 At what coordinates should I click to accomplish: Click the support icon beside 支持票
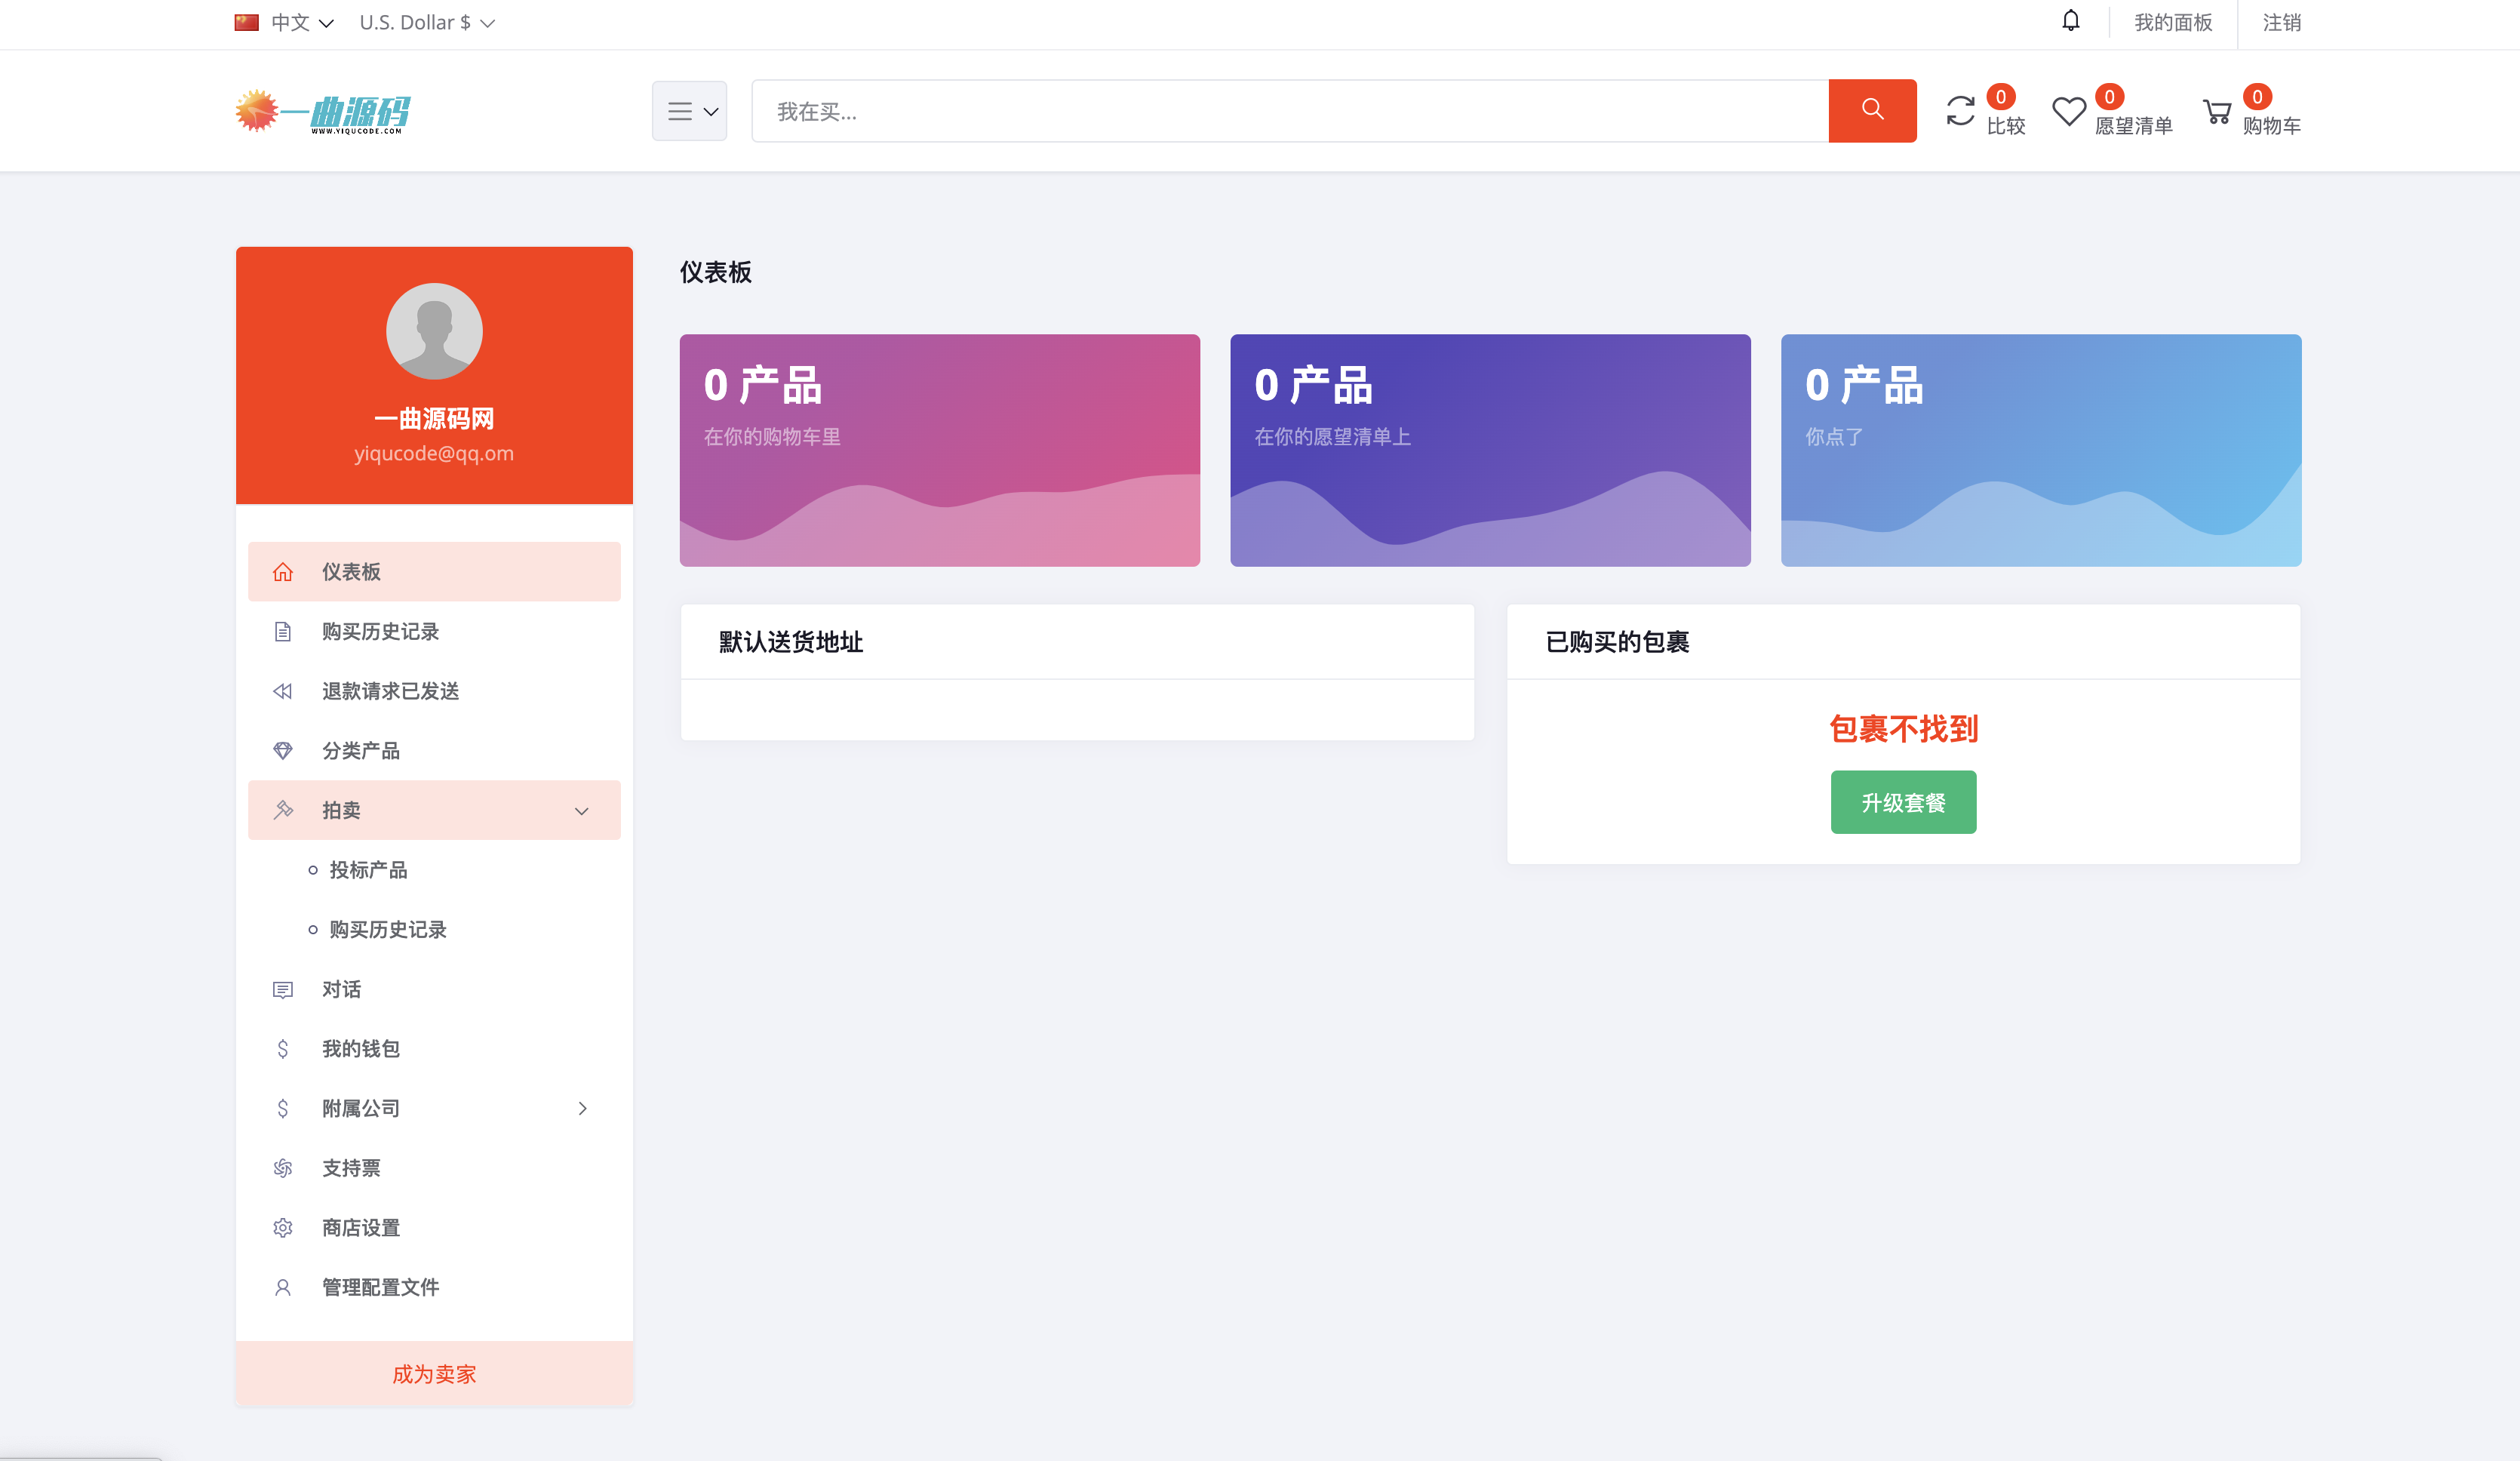pyautogui.click(x=283, y=1168)
